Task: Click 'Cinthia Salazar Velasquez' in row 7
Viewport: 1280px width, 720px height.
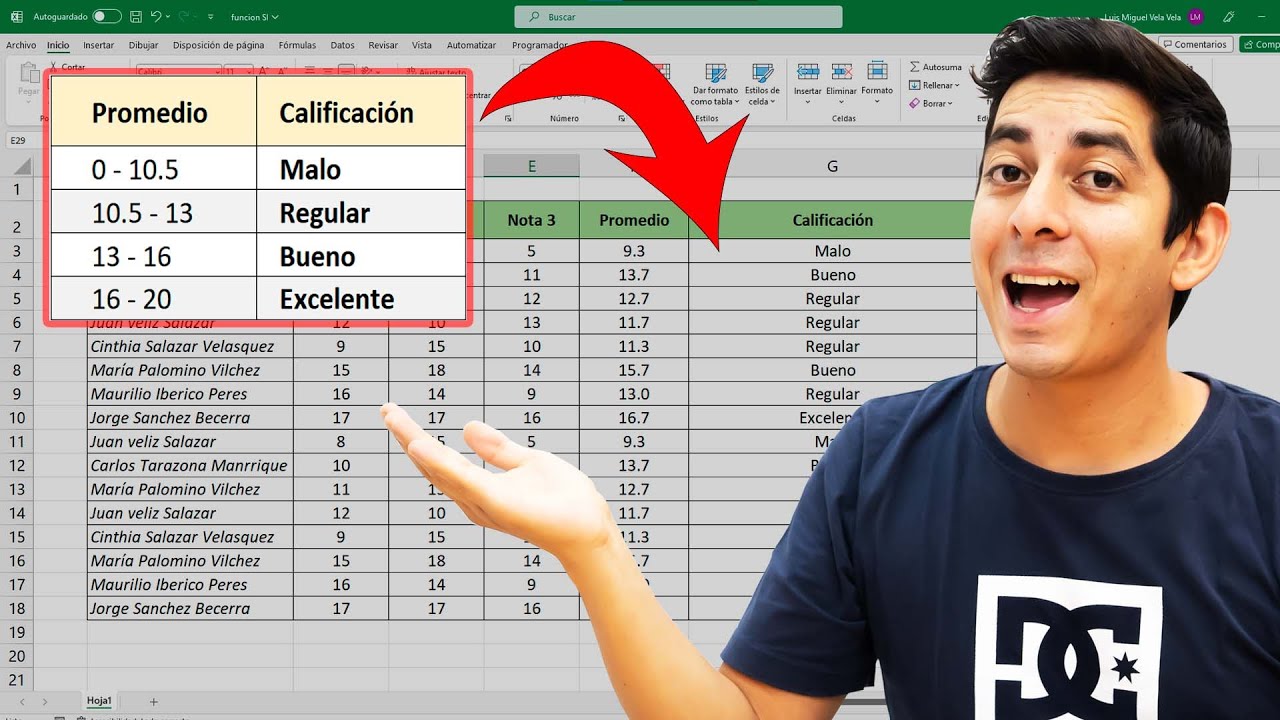Action: click(190, 346)
